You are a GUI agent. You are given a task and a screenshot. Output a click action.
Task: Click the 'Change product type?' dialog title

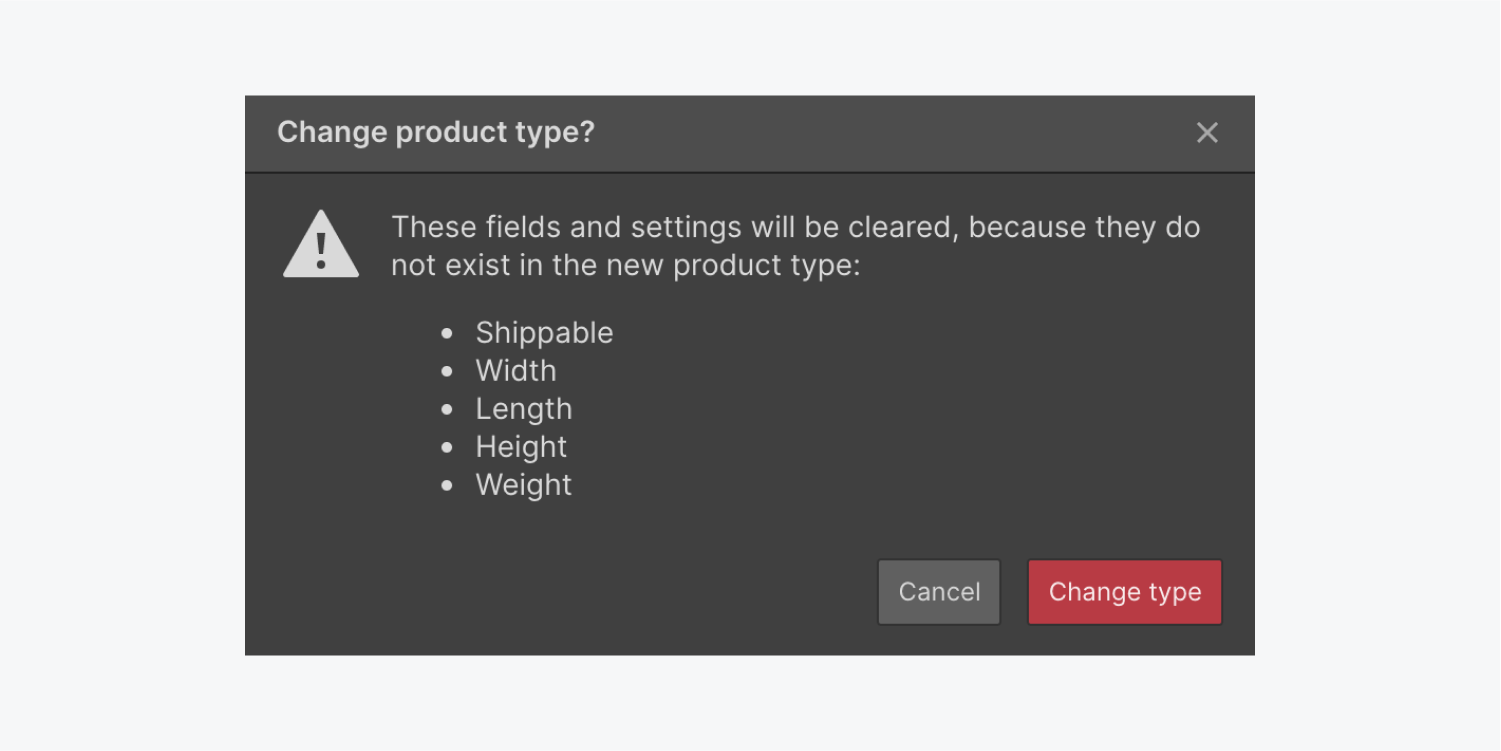(x=436, y=132)
